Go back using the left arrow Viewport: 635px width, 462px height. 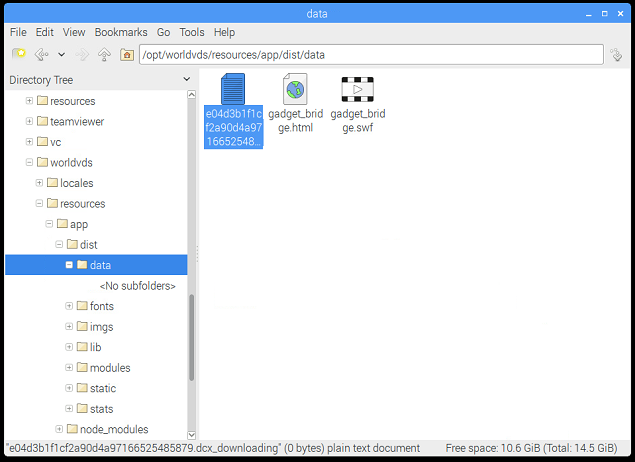[x=41, y=54]
